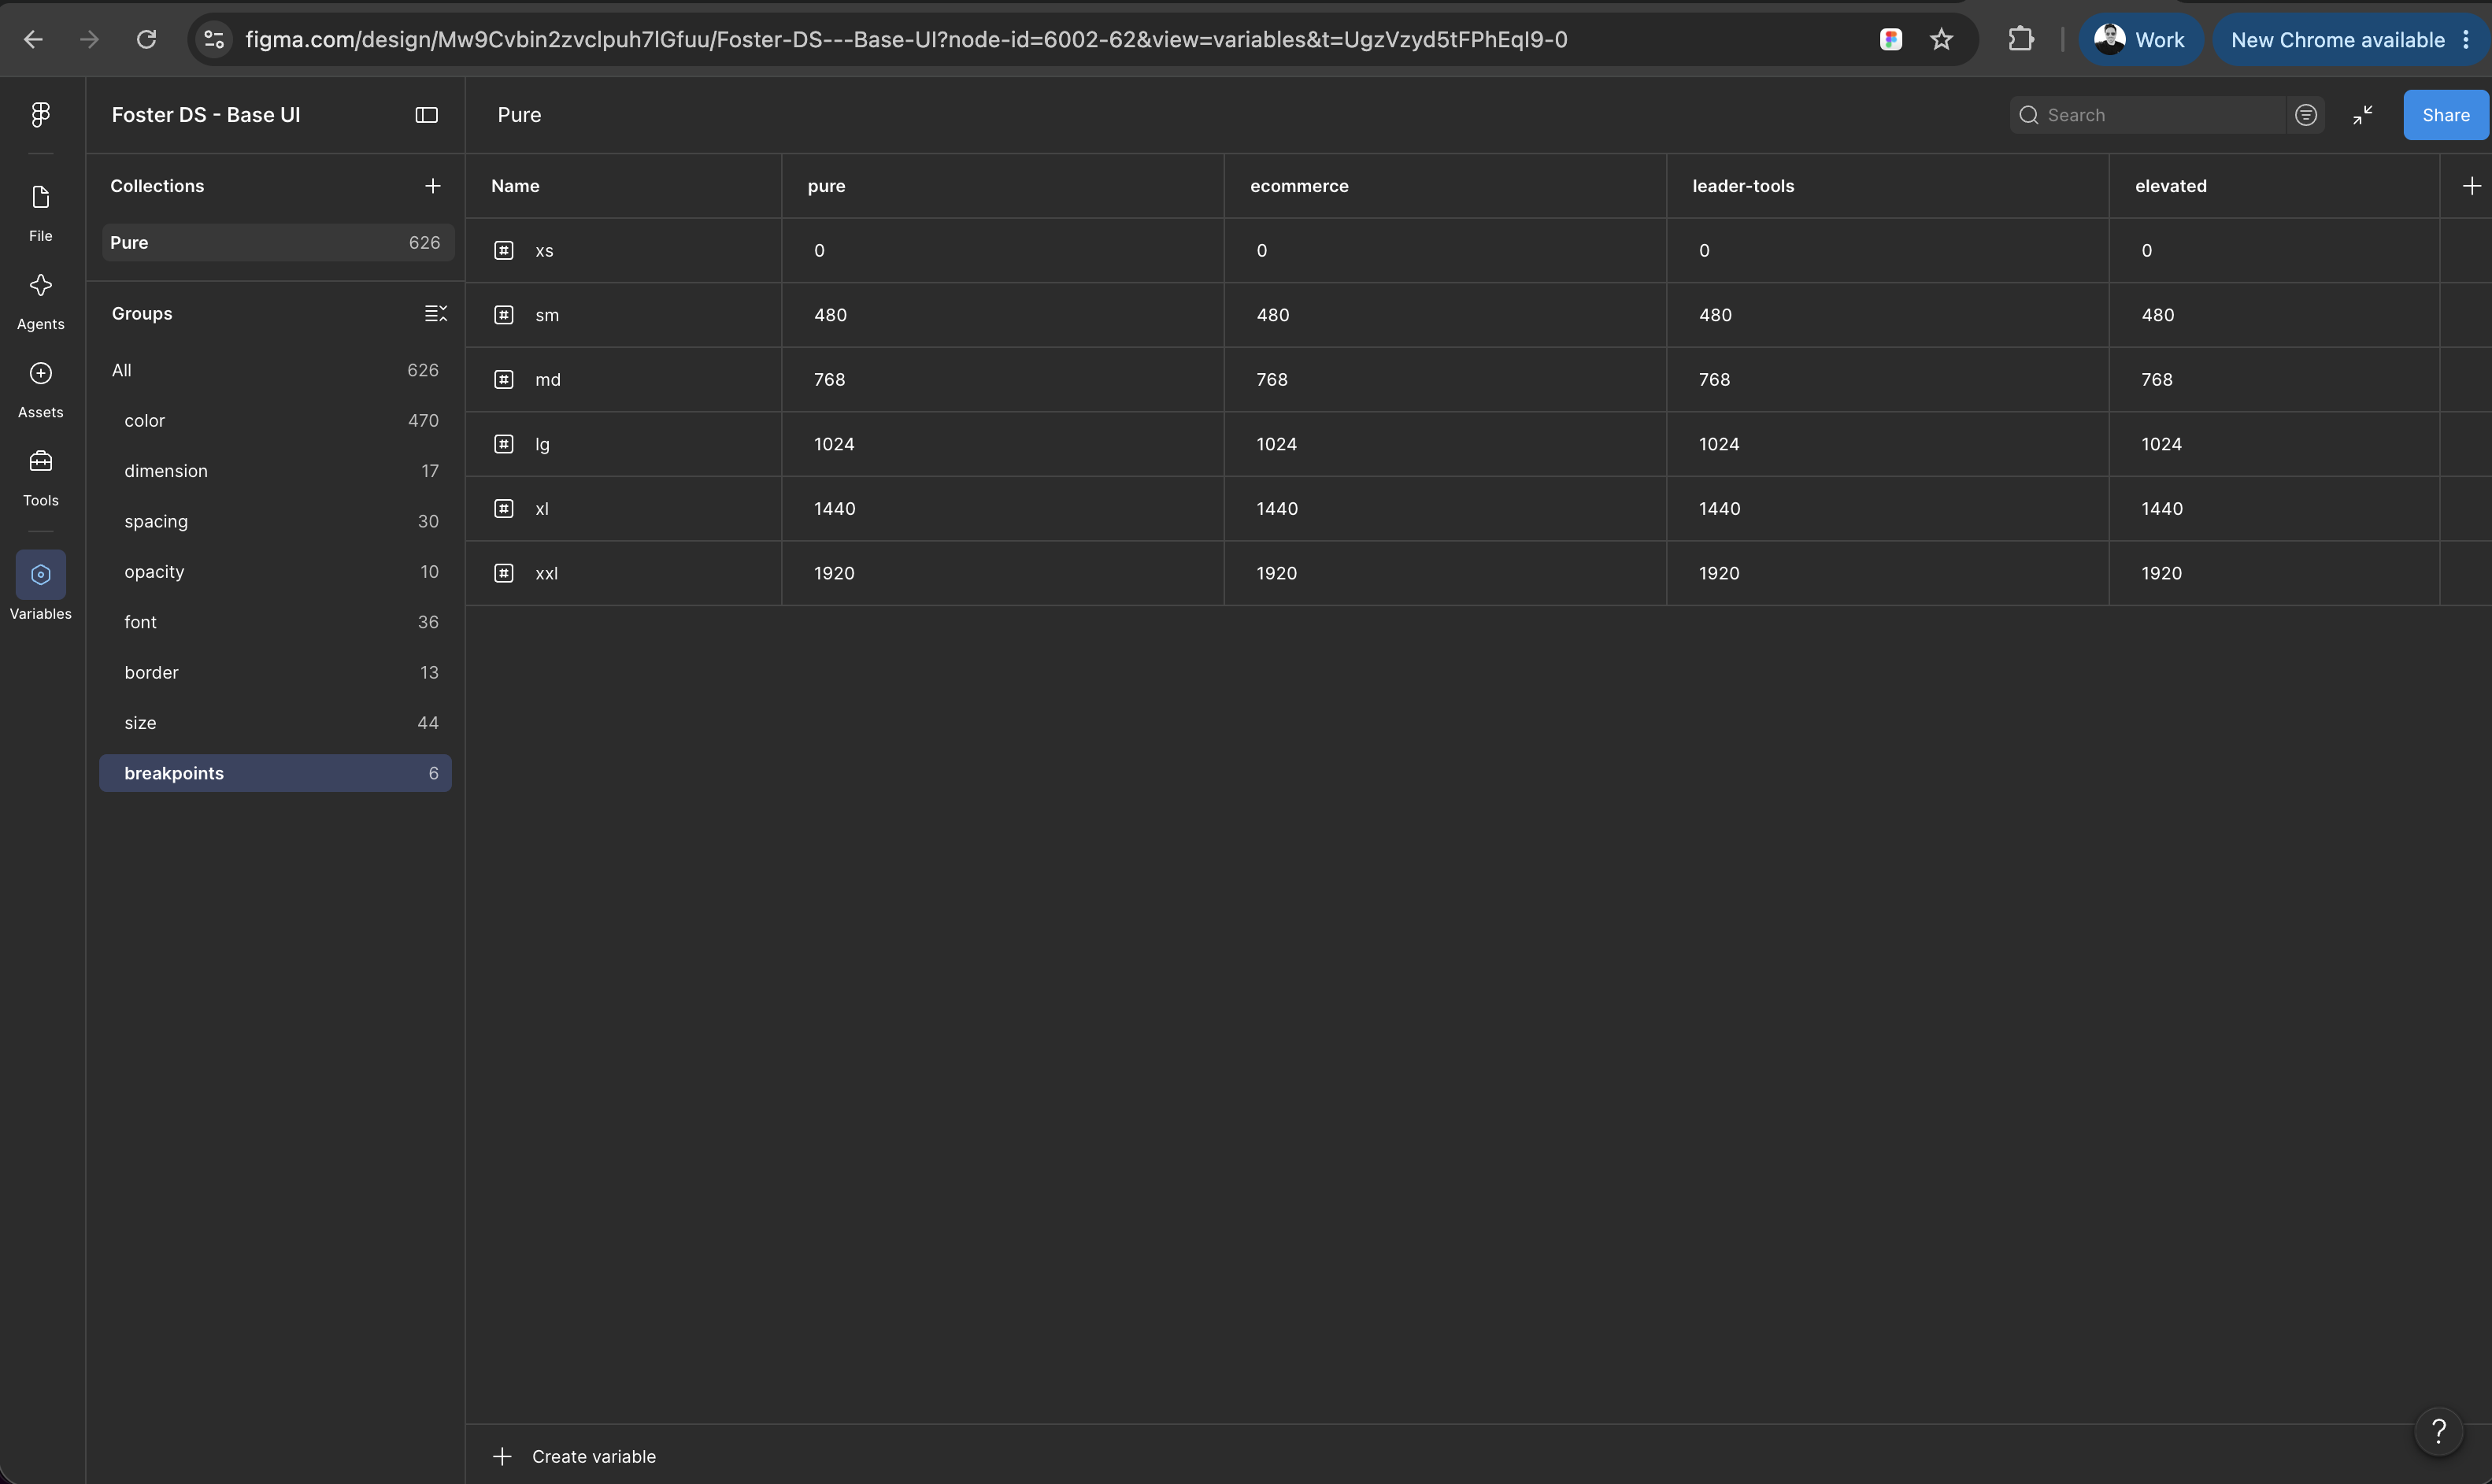Toggle the sidebar layout icon beside file name

point(426,115)
